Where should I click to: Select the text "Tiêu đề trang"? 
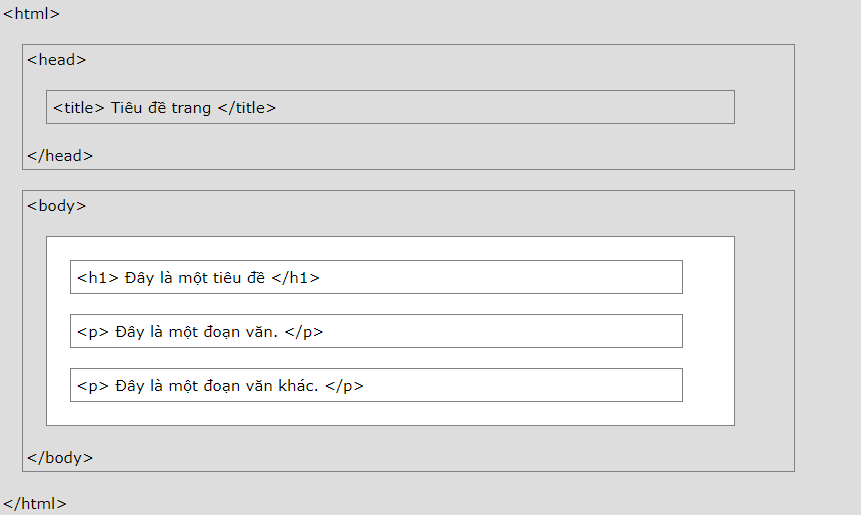click(161, 108)
